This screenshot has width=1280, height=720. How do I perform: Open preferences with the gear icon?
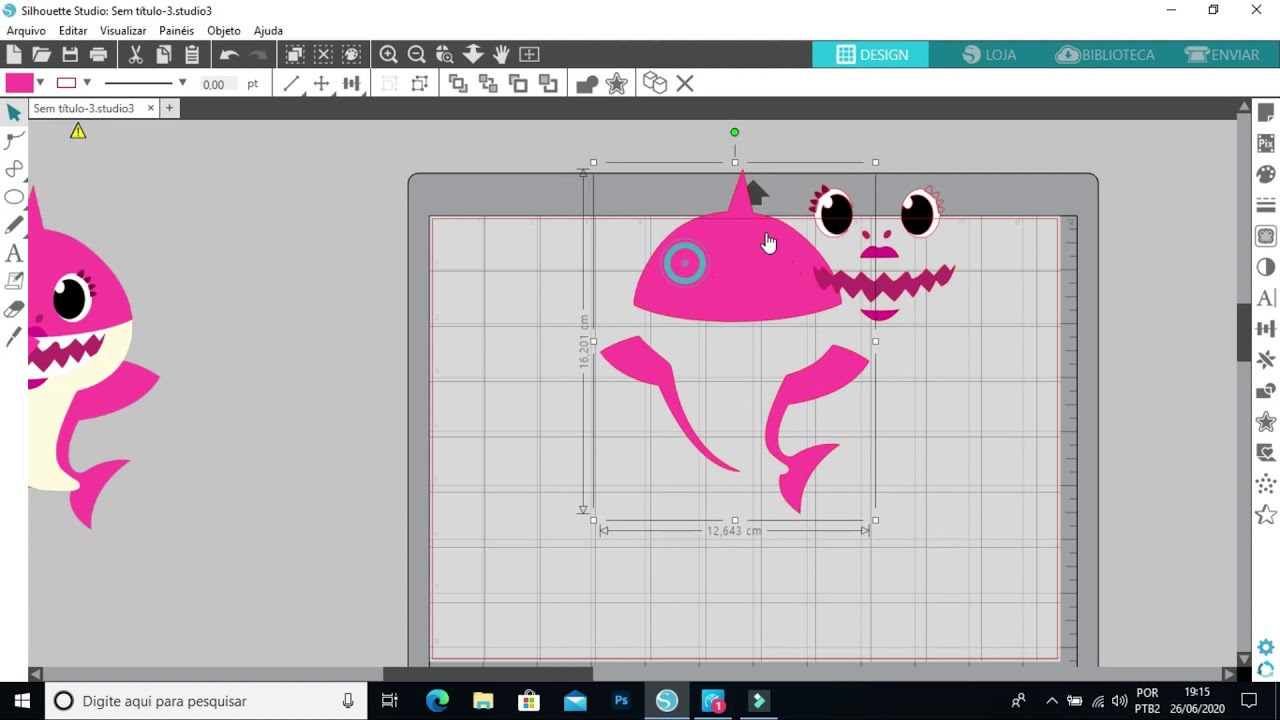[1266, 648]
